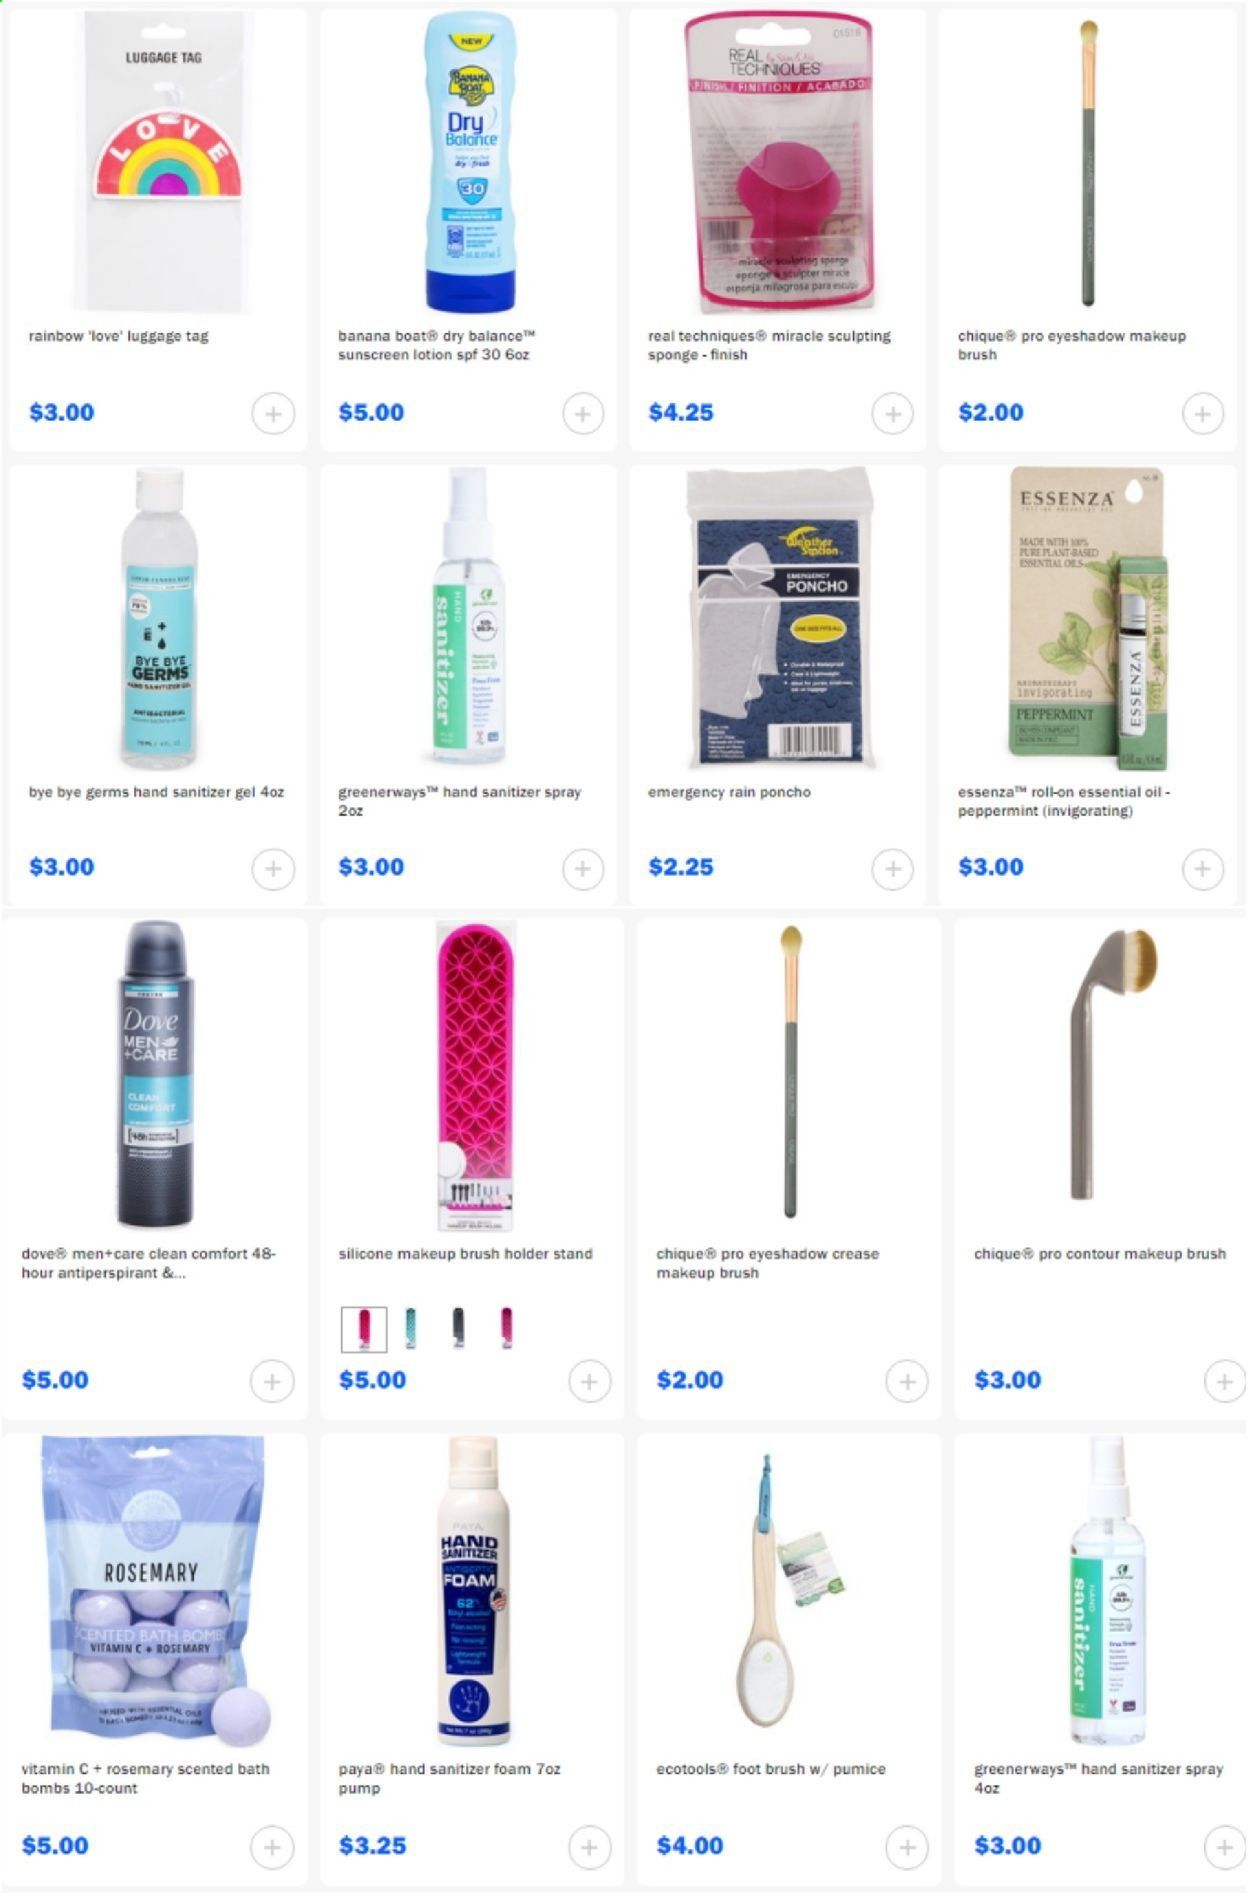Add Ecotools foot brush to cart
Viewport: 1250px width, 1896px height.
(907, 1847)
